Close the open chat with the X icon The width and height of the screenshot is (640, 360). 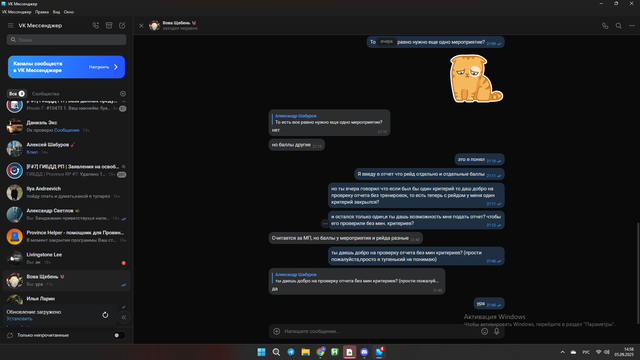pos(141,26)
